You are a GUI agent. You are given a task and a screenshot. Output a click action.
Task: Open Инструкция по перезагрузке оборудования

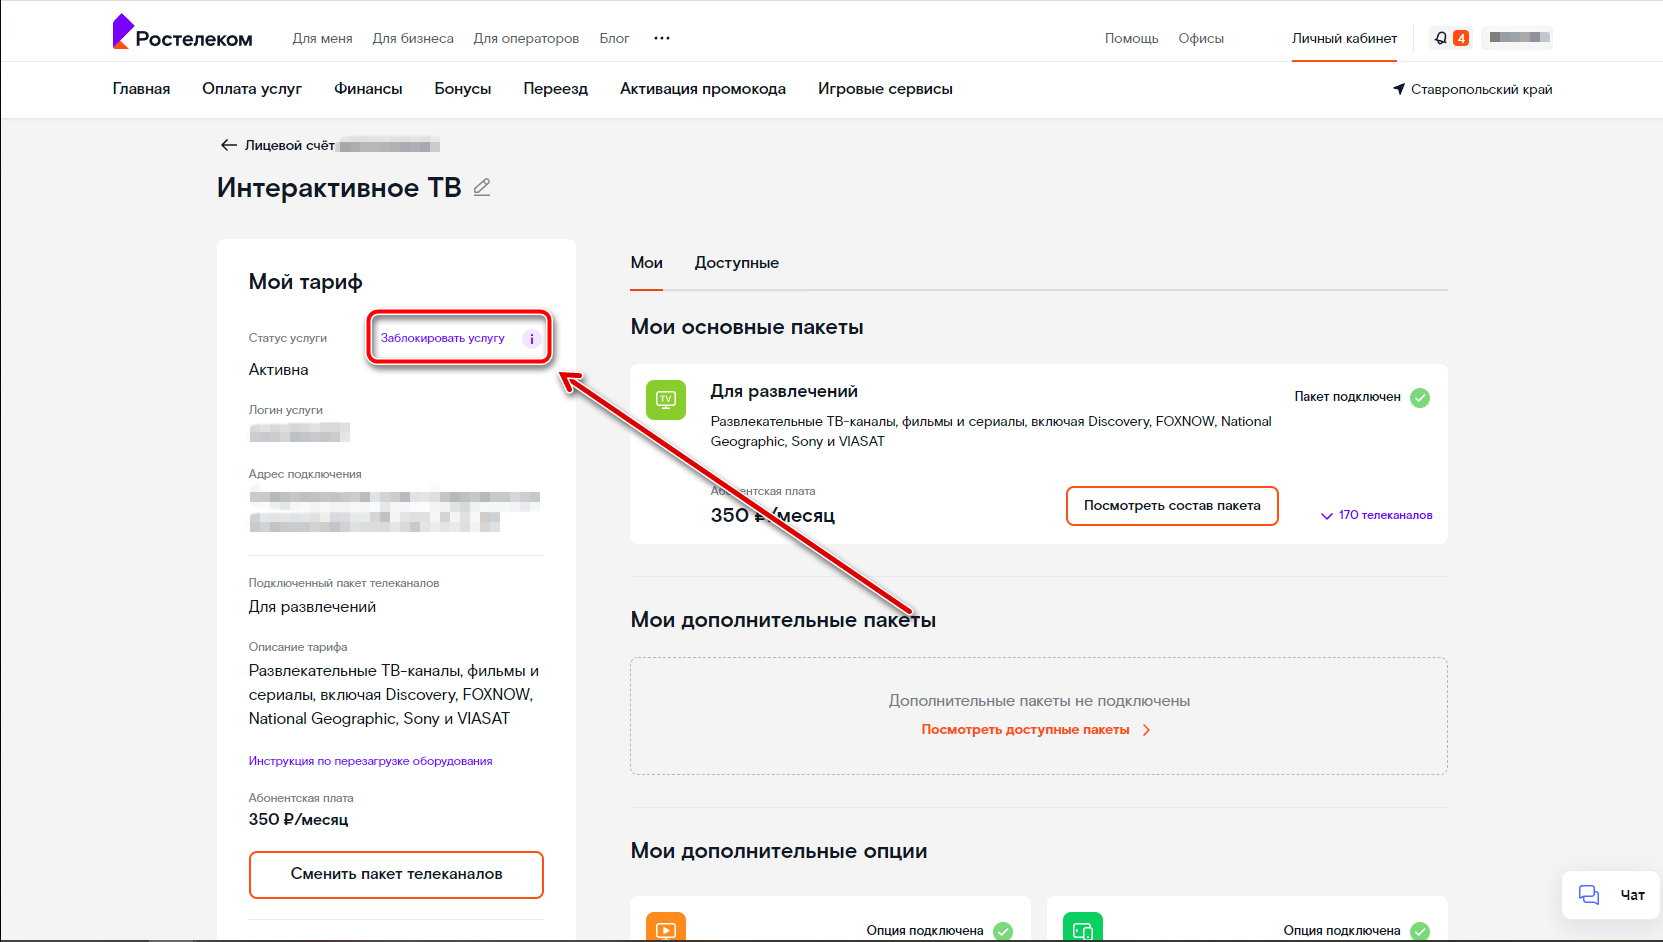click(370, 761)
